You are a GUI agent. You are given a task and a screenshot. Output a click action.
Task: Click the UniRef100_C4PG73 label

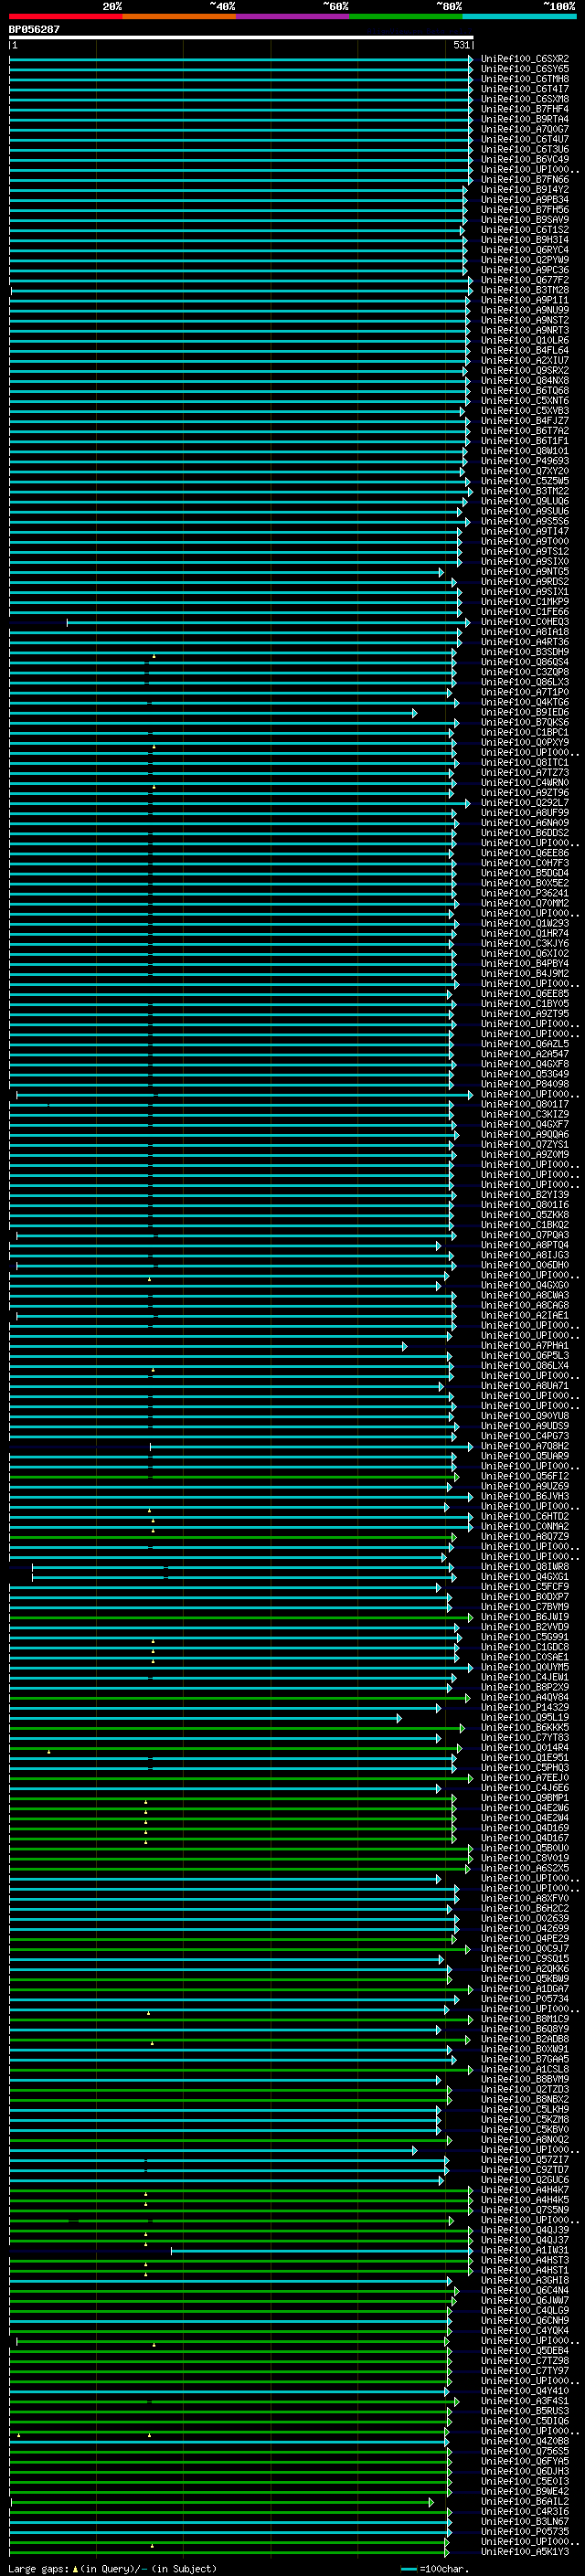pos(525,1436)
